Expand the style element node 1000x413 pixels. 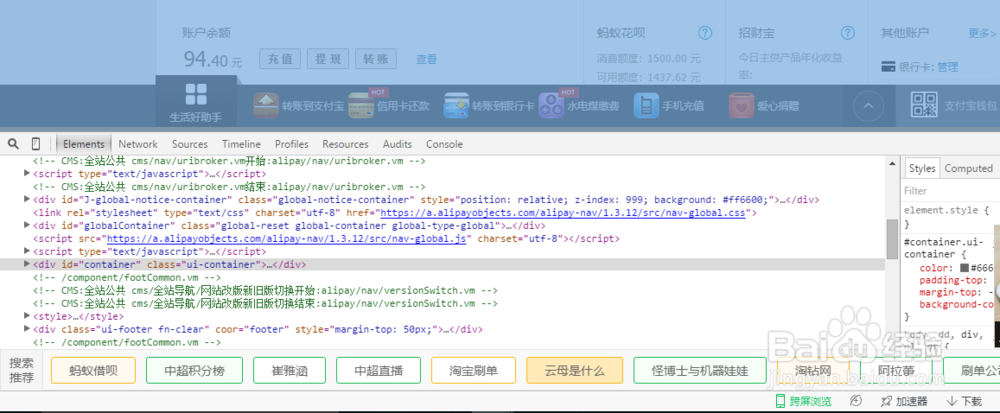point(27,316)
